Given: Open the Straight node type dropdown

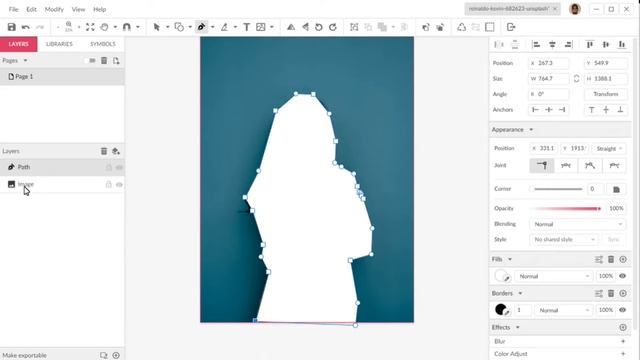Looking at the screenshot, I should pyautogui.click(x=609, y=149).
